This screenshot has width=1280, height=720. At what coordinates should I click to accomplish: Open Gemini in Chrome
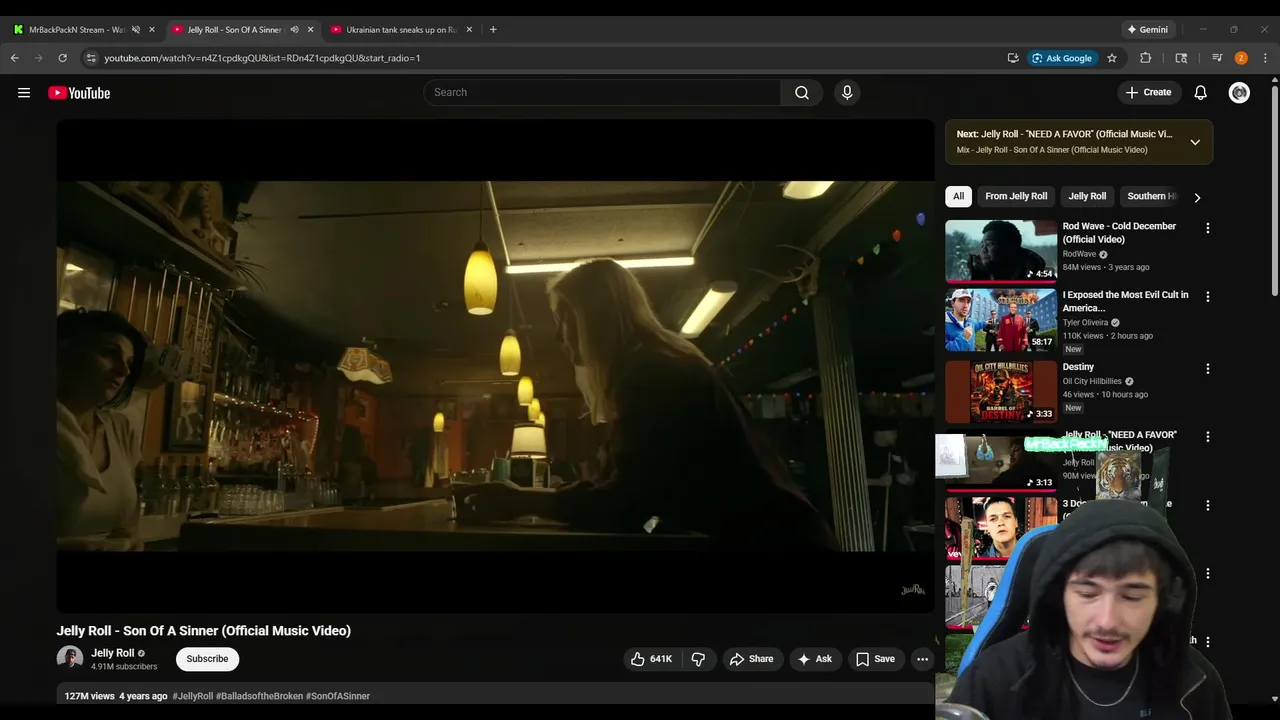point(1147,29)
